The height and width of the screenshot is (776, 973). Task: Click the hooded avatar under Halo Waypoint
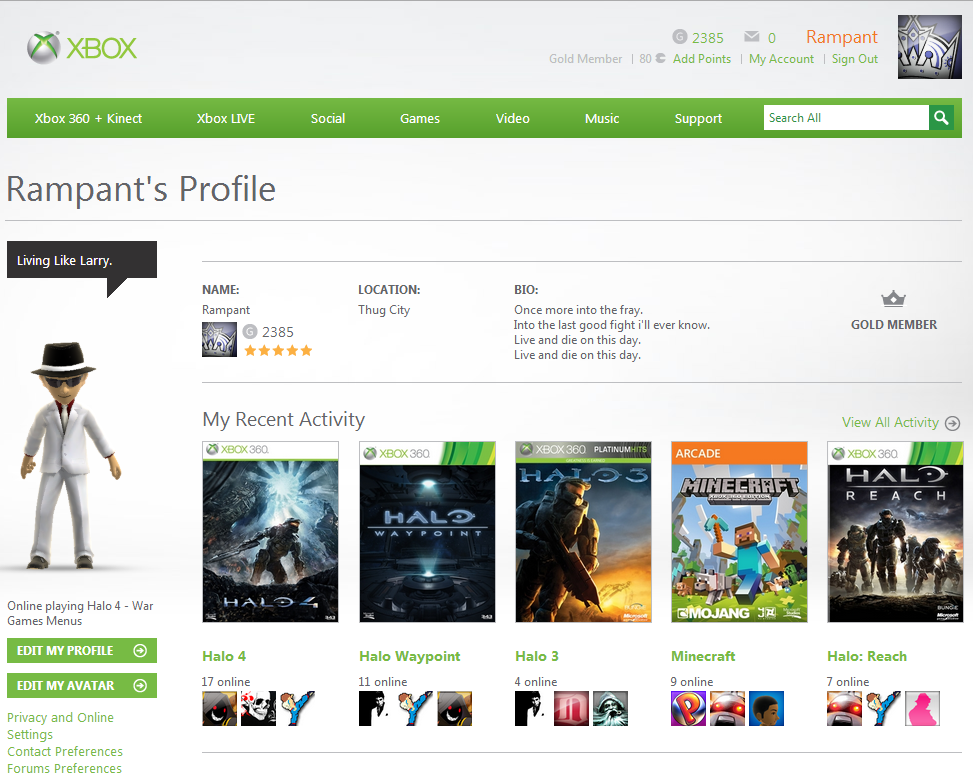[454, 708]
